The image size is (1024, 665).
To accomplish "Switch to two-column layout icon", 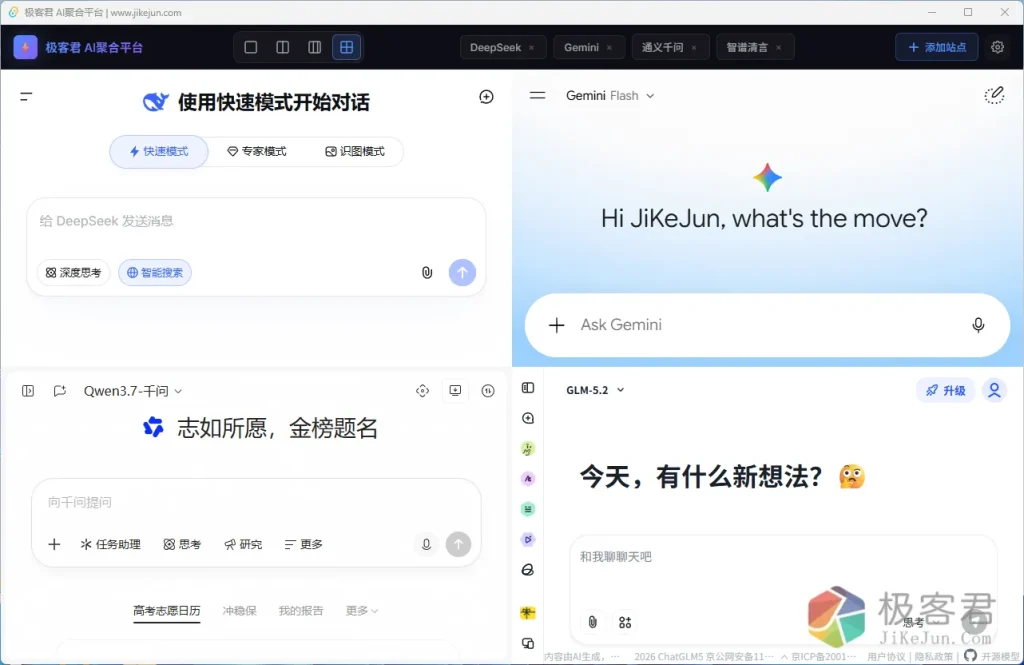I will tap(283, 47).
